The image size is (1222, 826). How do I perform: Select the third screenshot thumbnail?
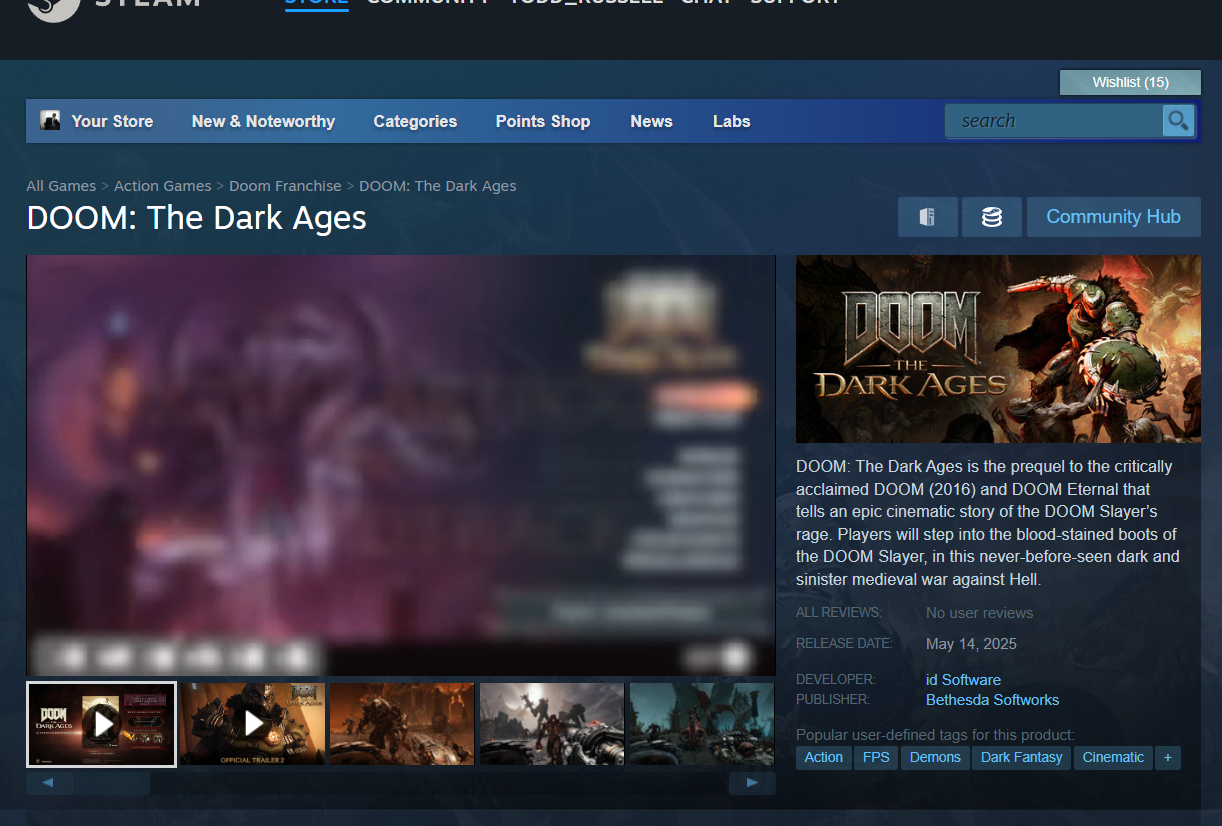click(x=402, y=724)
